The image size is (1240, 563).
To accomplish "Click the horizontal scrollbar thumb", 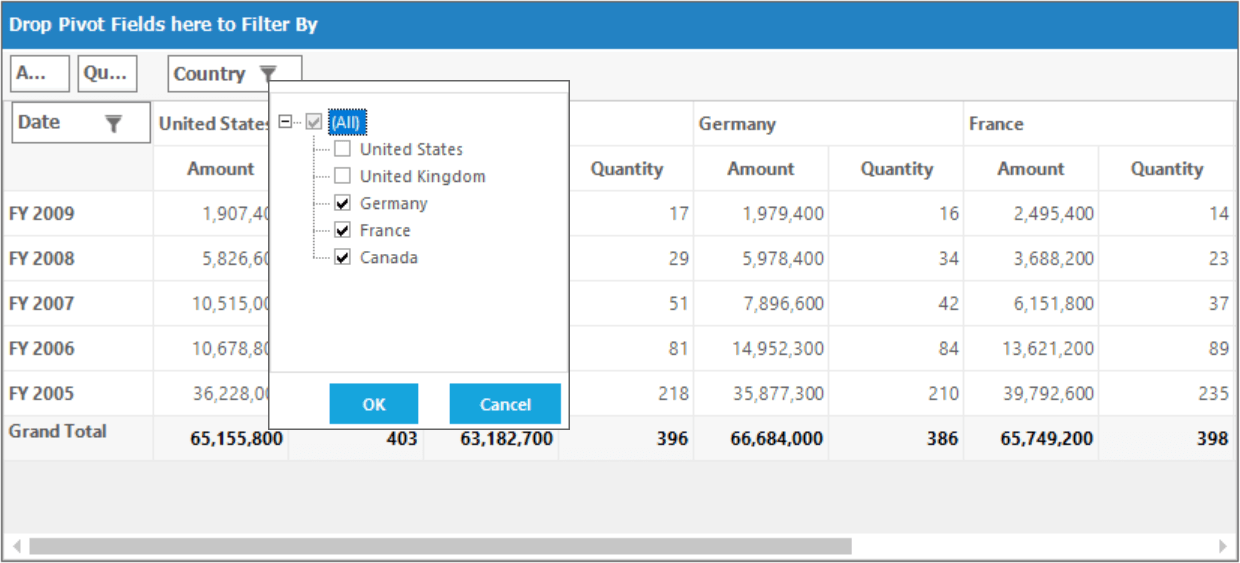I will point(440,547).
